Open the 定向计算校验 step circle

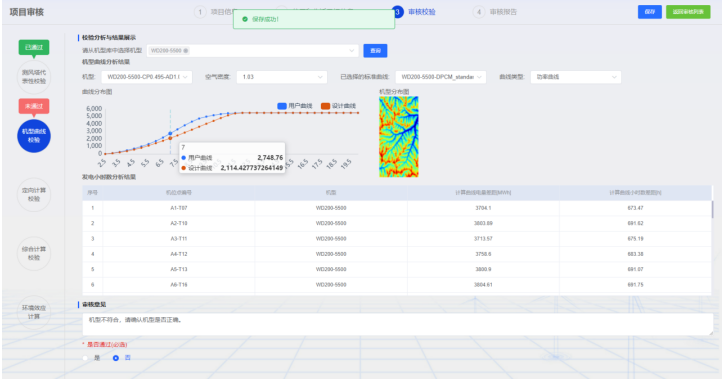click(34, 195)
